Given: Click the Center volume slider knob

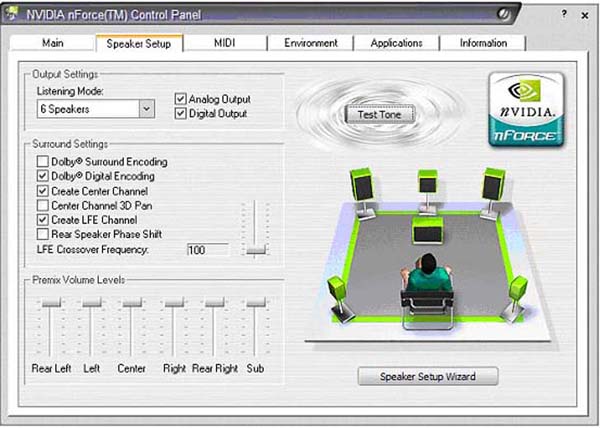Looking at the screenshot, I should [132, 303].
